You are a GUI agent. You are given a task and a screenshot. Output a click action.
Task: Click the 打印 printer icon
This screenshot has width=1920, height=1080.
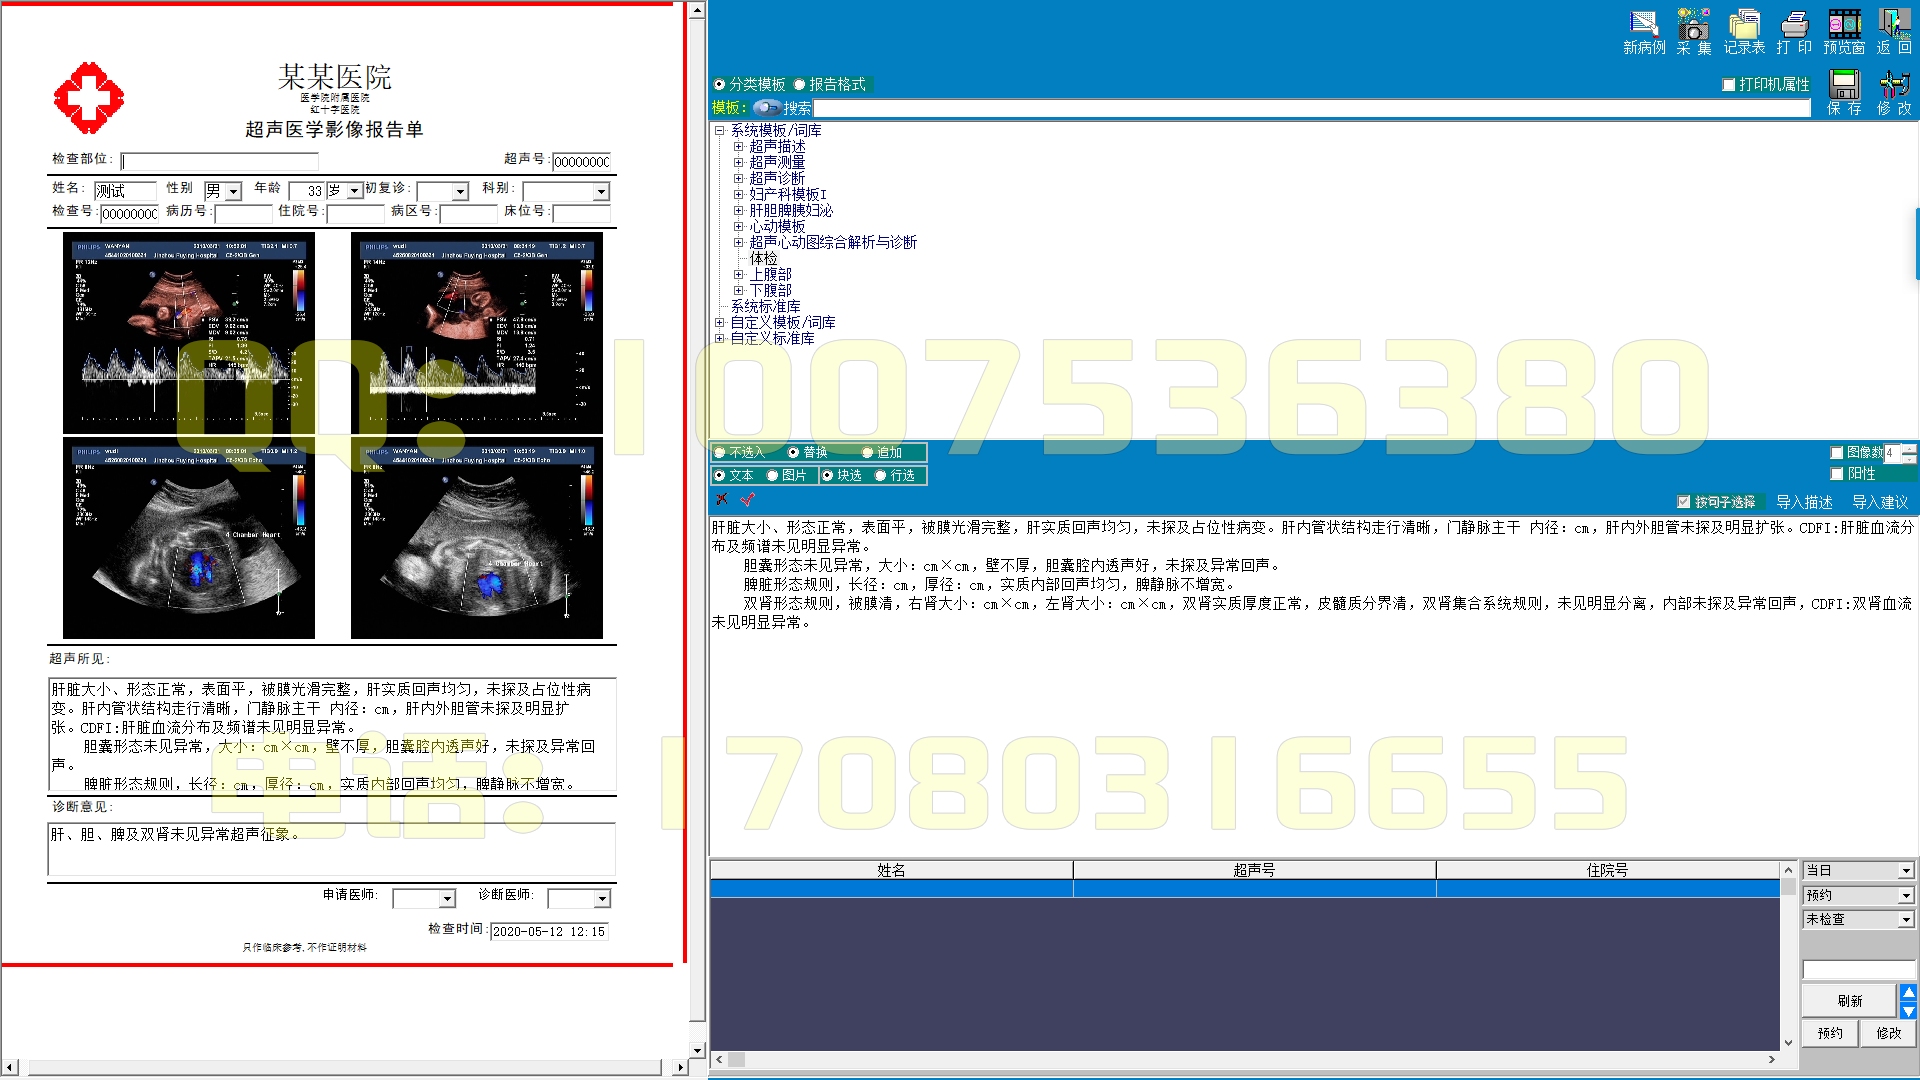point(1794,24)
